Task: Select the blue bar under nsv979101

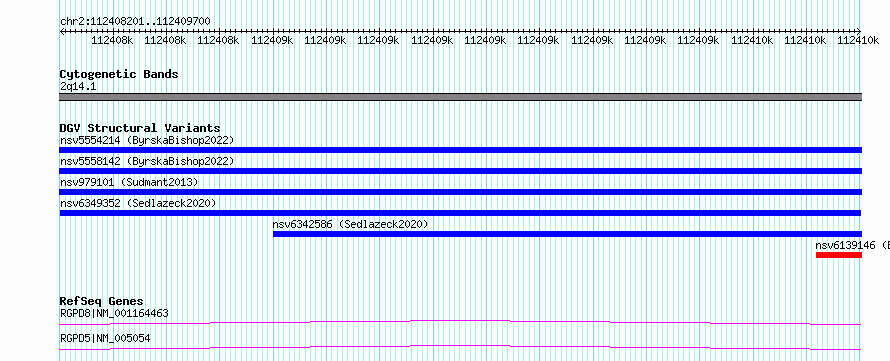Action: tap(461, 192)
